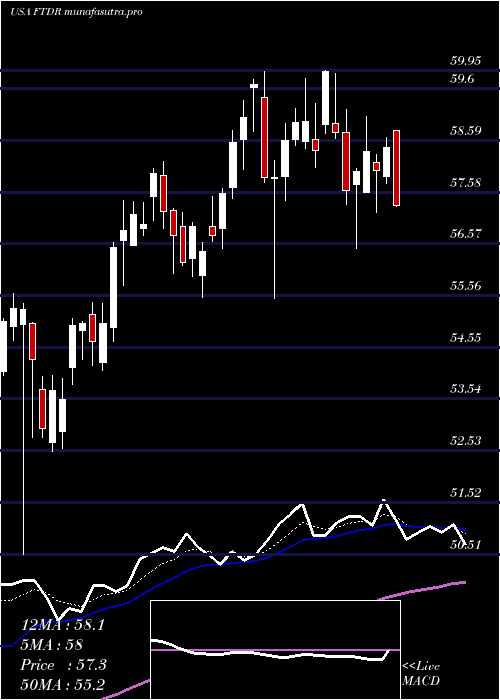Click the 50MA : 55.2 readout

click(62, 684)
